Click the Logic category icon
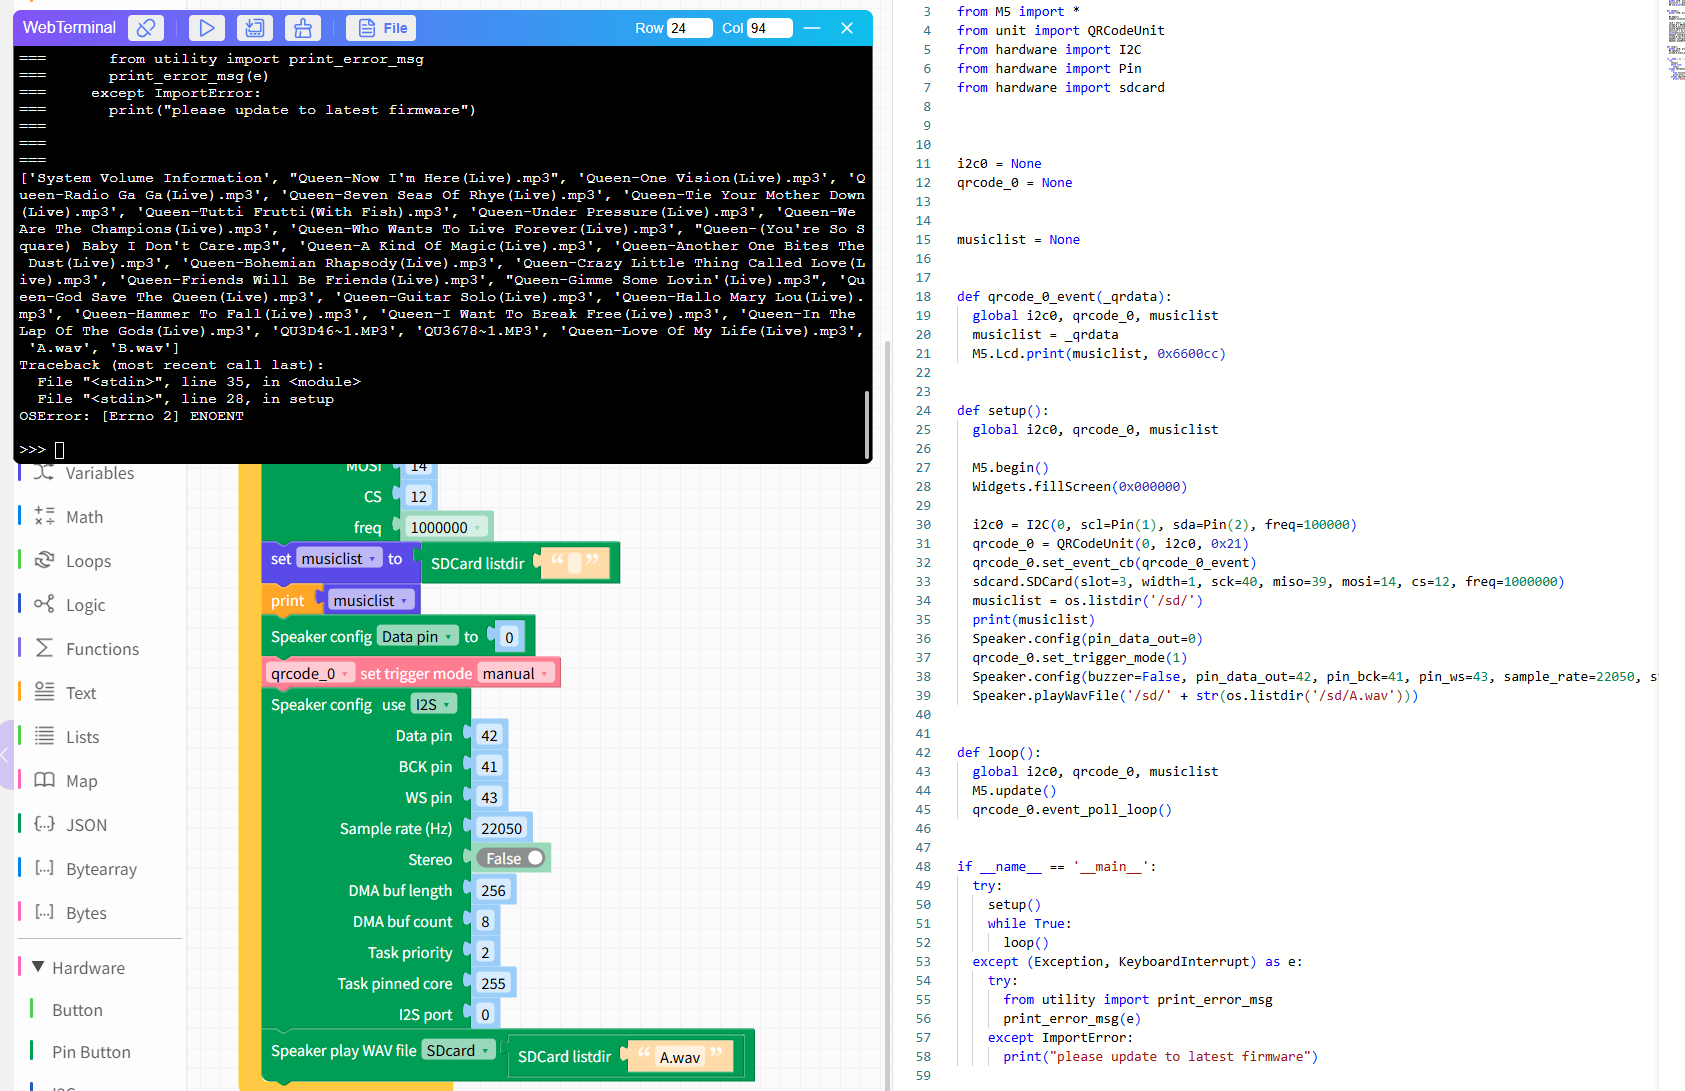Screen dimensions: 1685x1091 coord(44,604)
